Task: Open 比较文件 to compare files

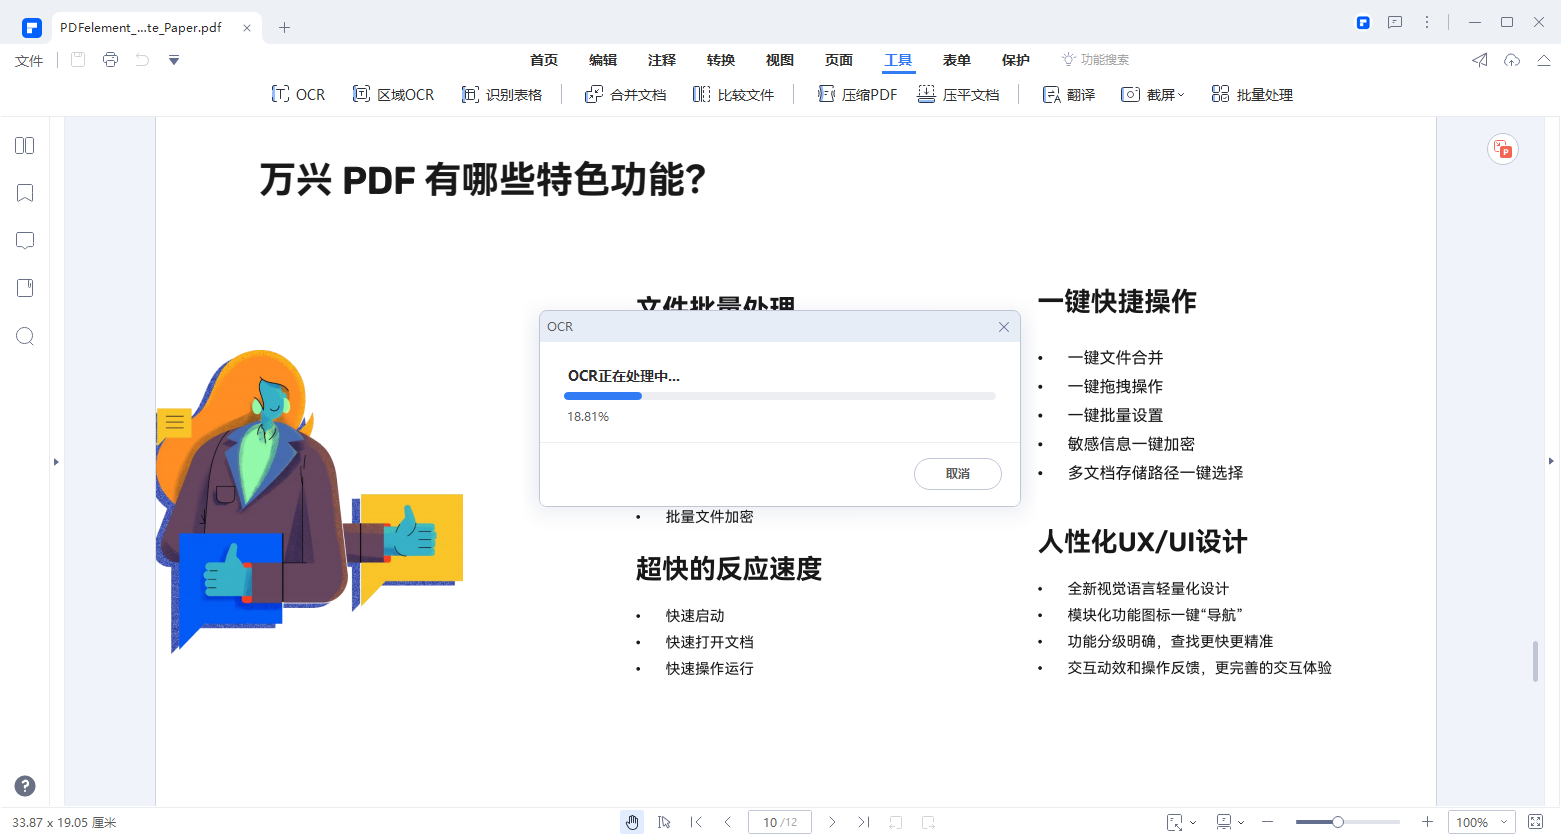Action: click(735, 93)
